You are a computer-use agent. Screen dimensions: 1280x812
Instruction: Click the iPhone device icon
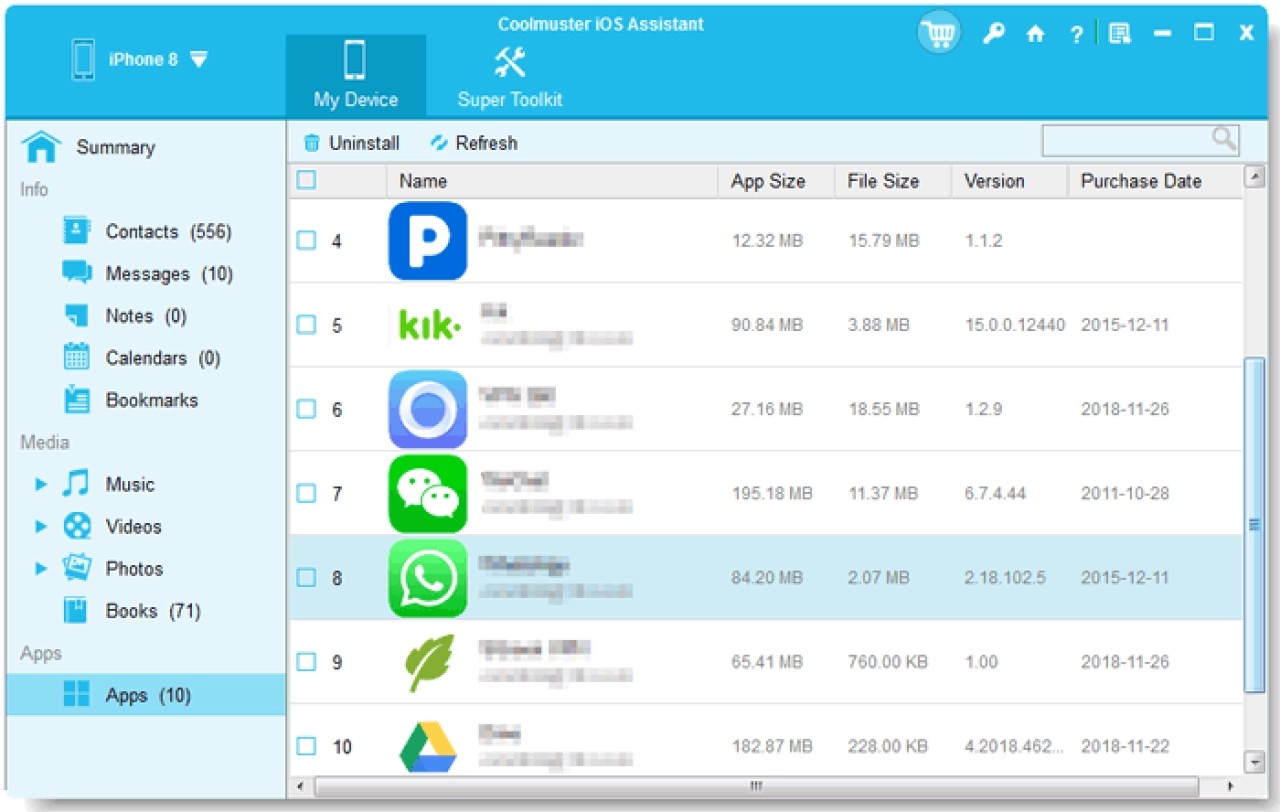[83, 60]
